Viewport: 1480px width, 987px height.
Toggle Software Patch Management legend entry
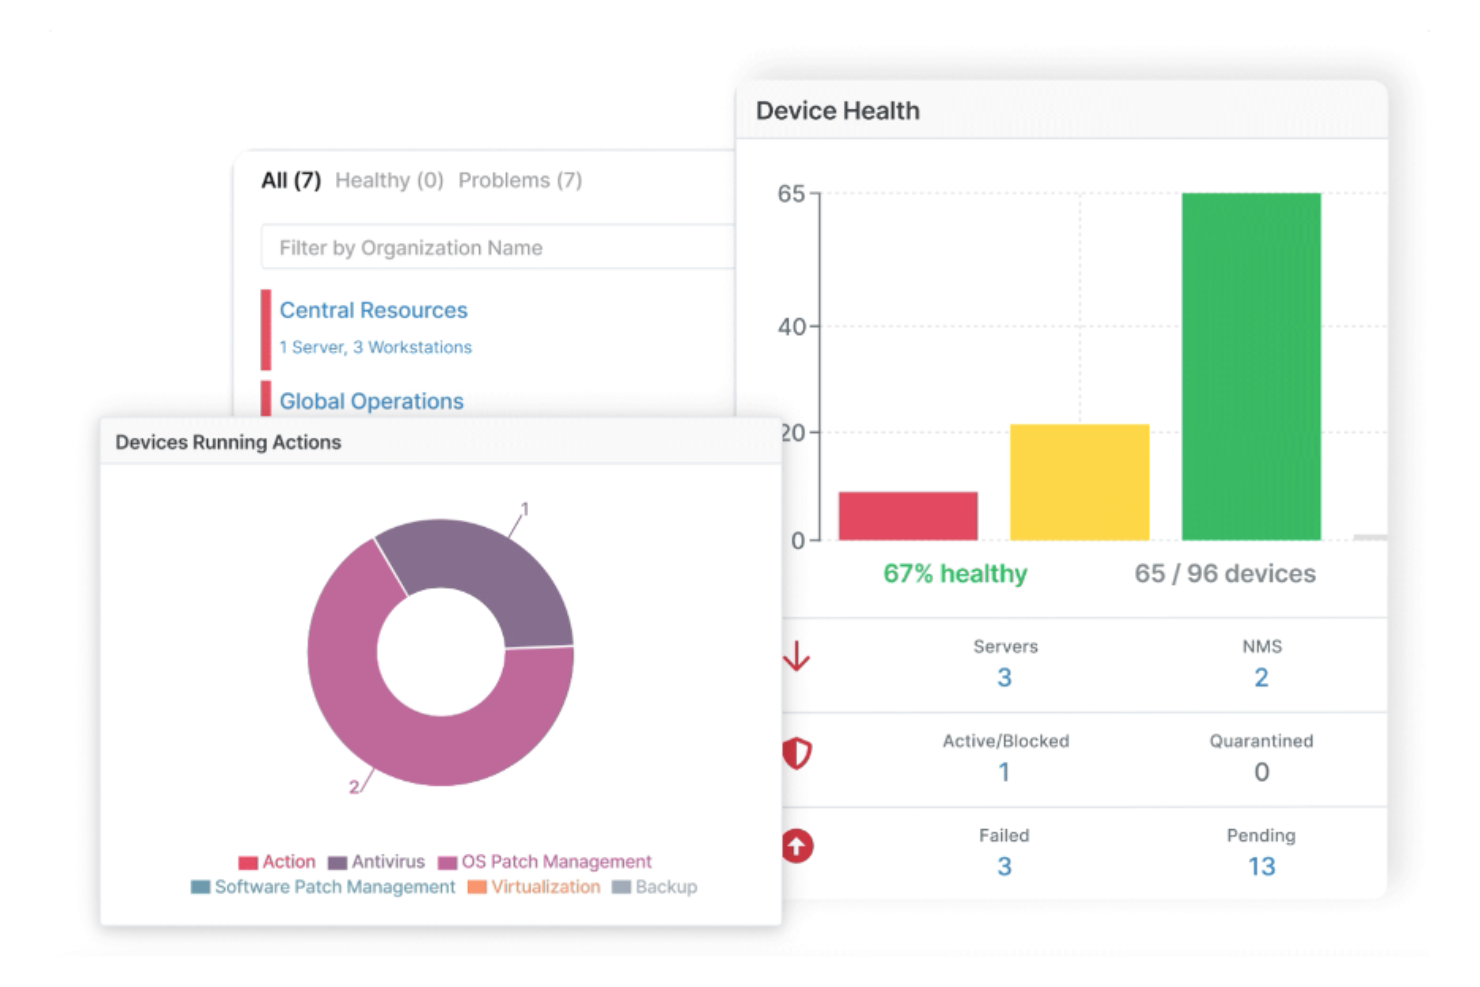coord(323,887)
